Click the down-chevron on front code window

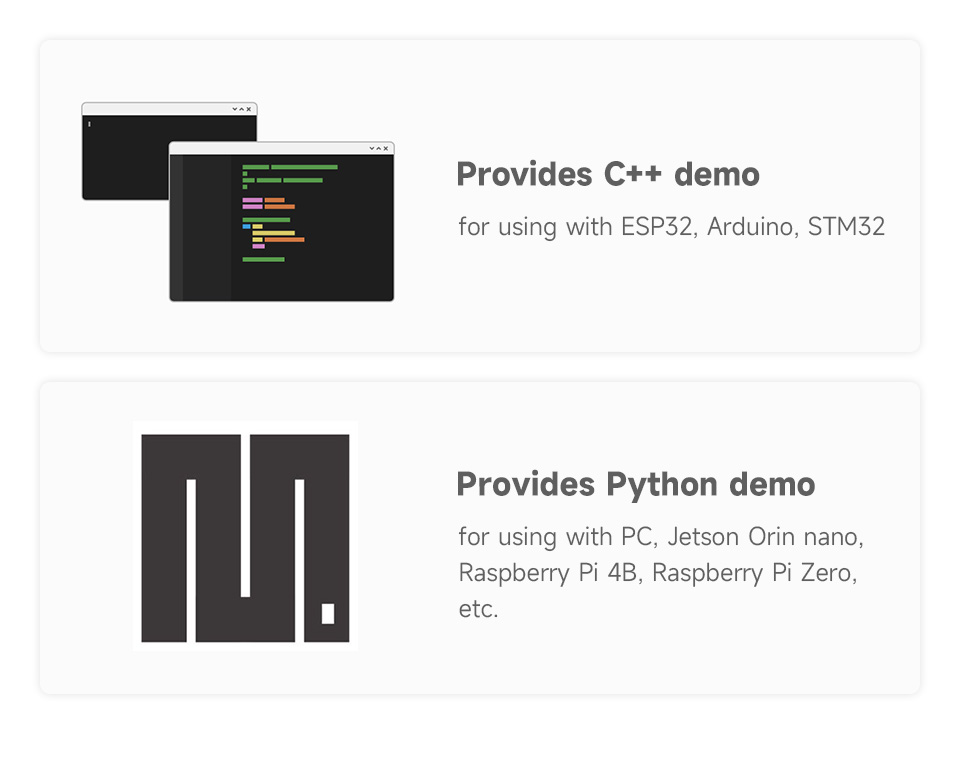click(x=372, y=148)
